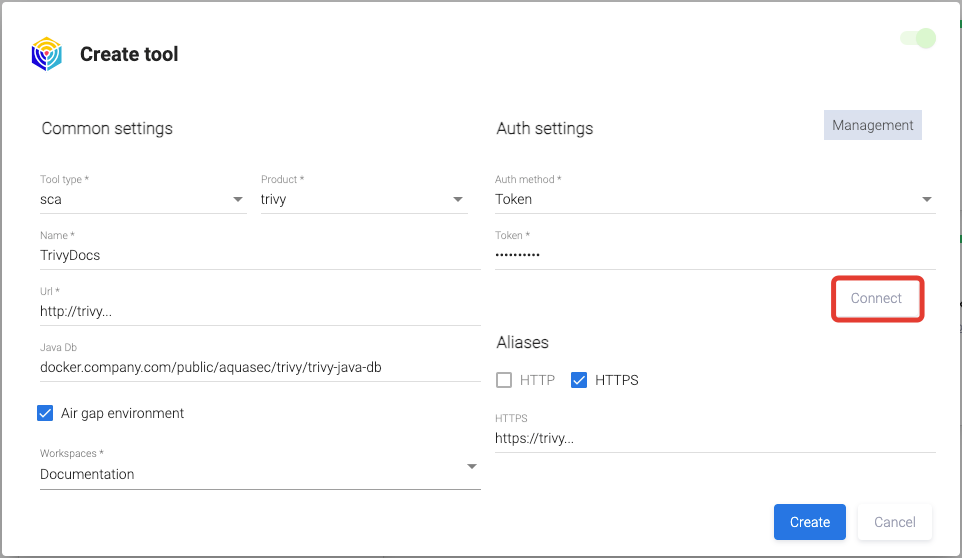
Task: Cancel the tool creation dialog
Action: click(894, 522)
